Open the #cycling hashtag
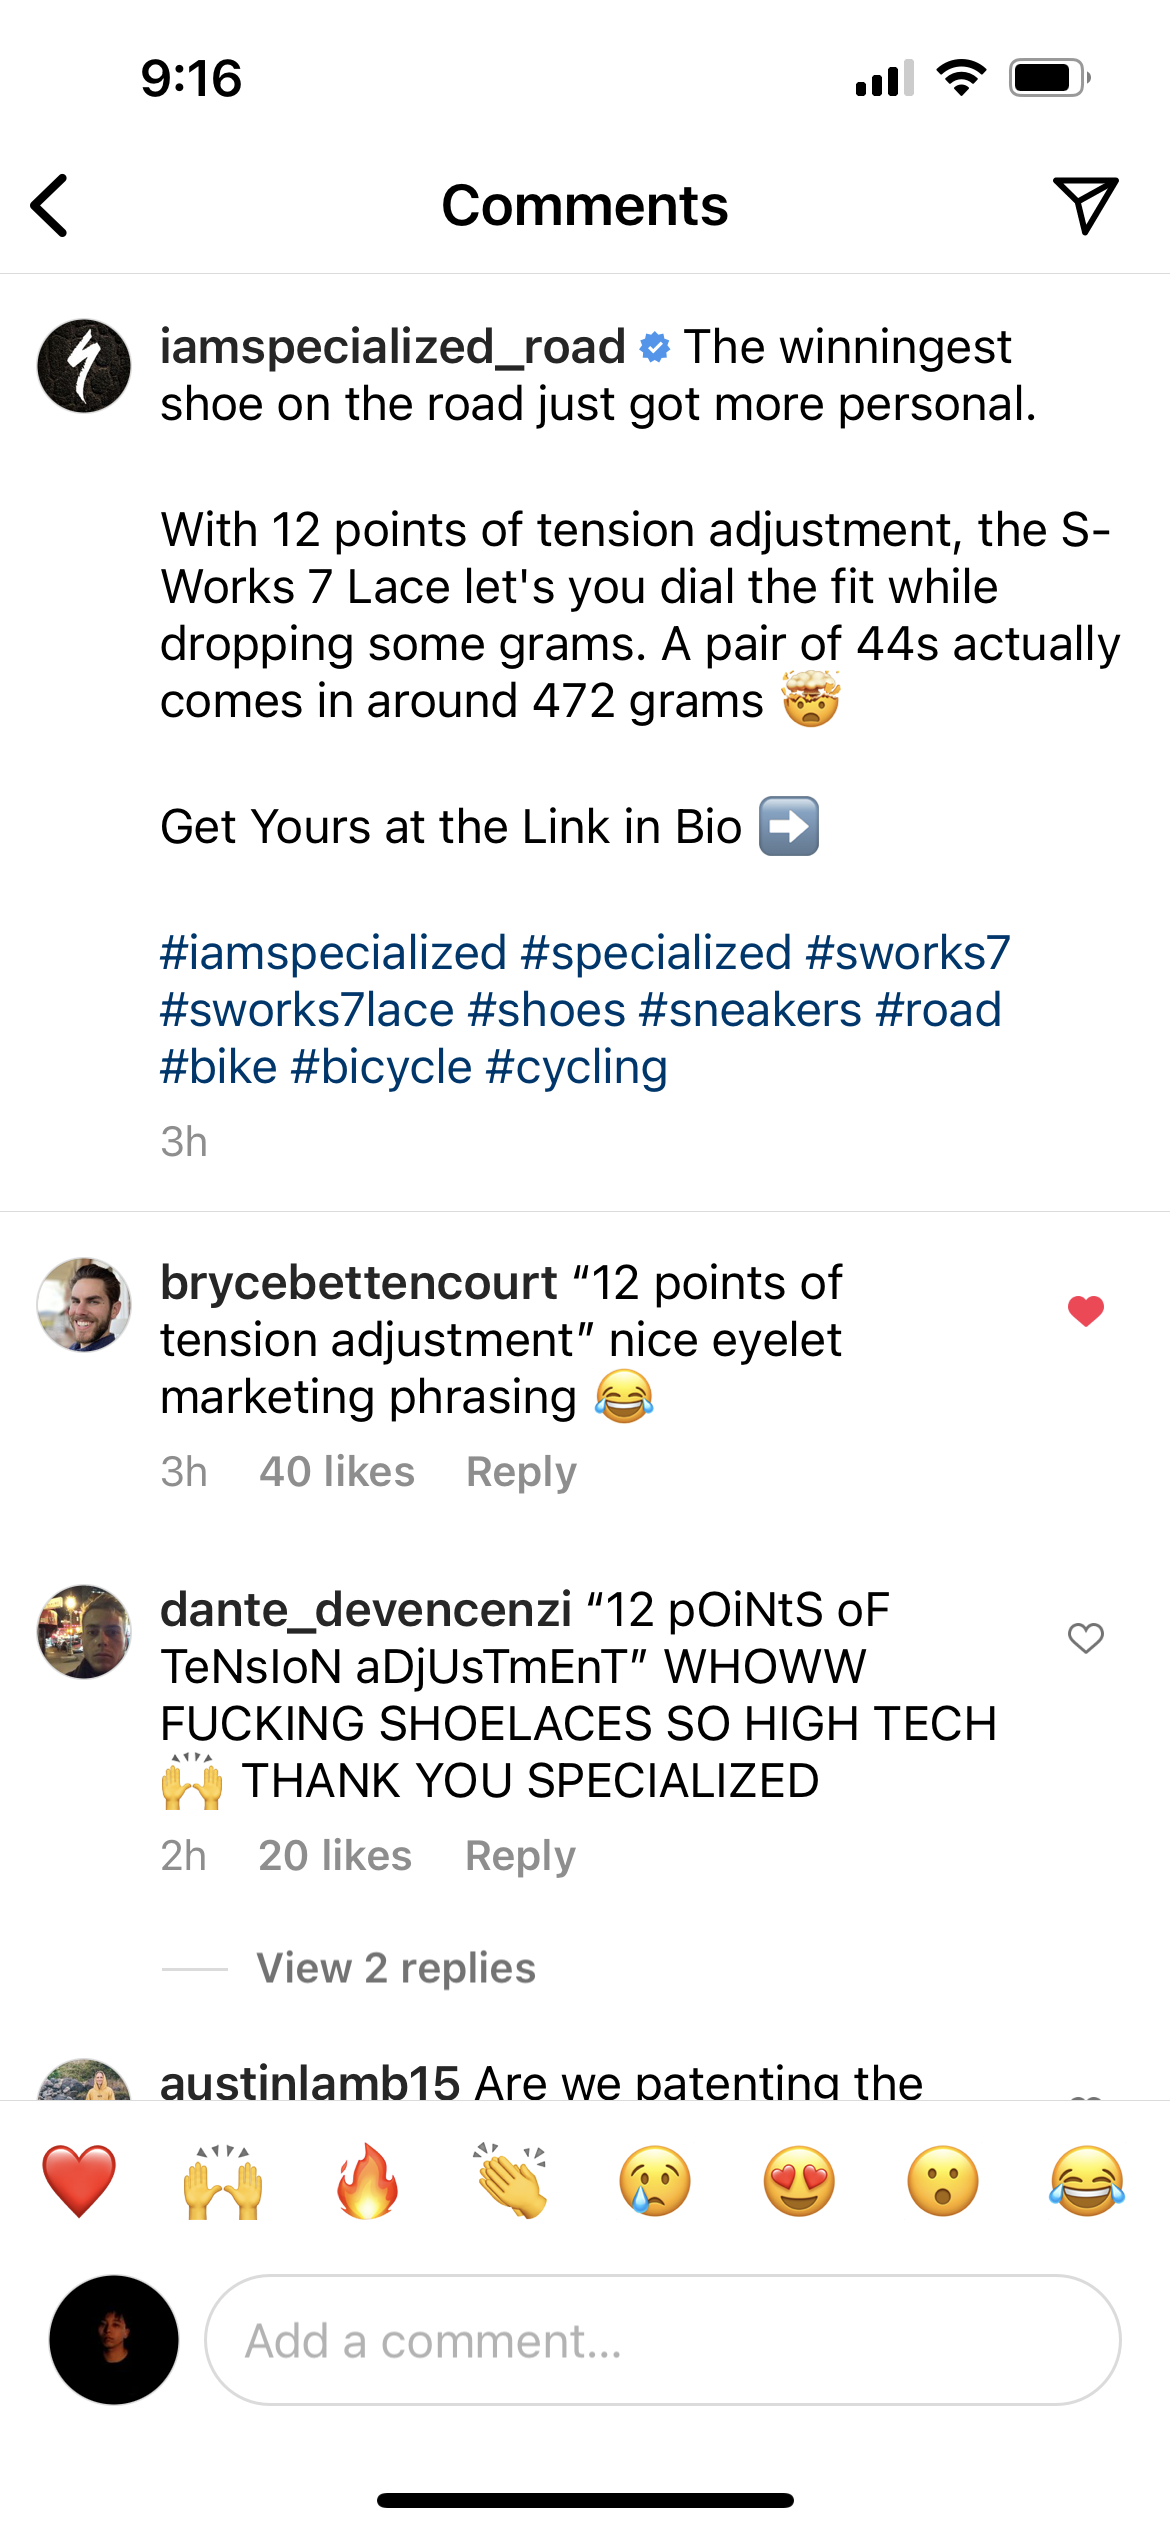This screenshot has width=1170, height=2532. point(577,1068)
